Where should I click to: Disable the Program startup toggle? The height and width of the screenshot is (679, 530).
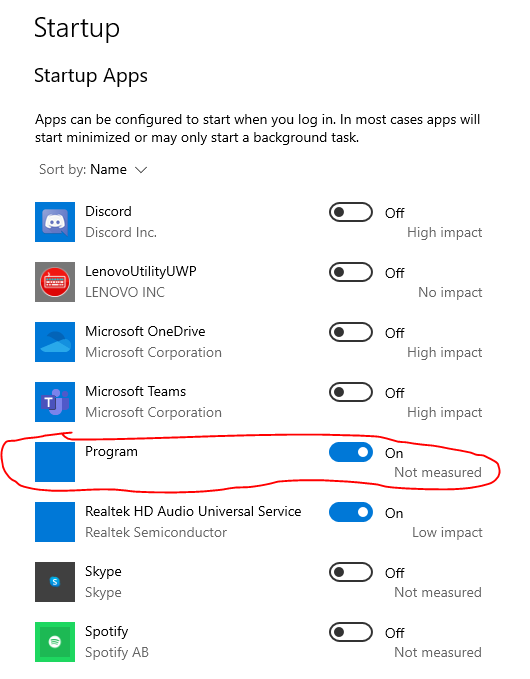(351, 452)
